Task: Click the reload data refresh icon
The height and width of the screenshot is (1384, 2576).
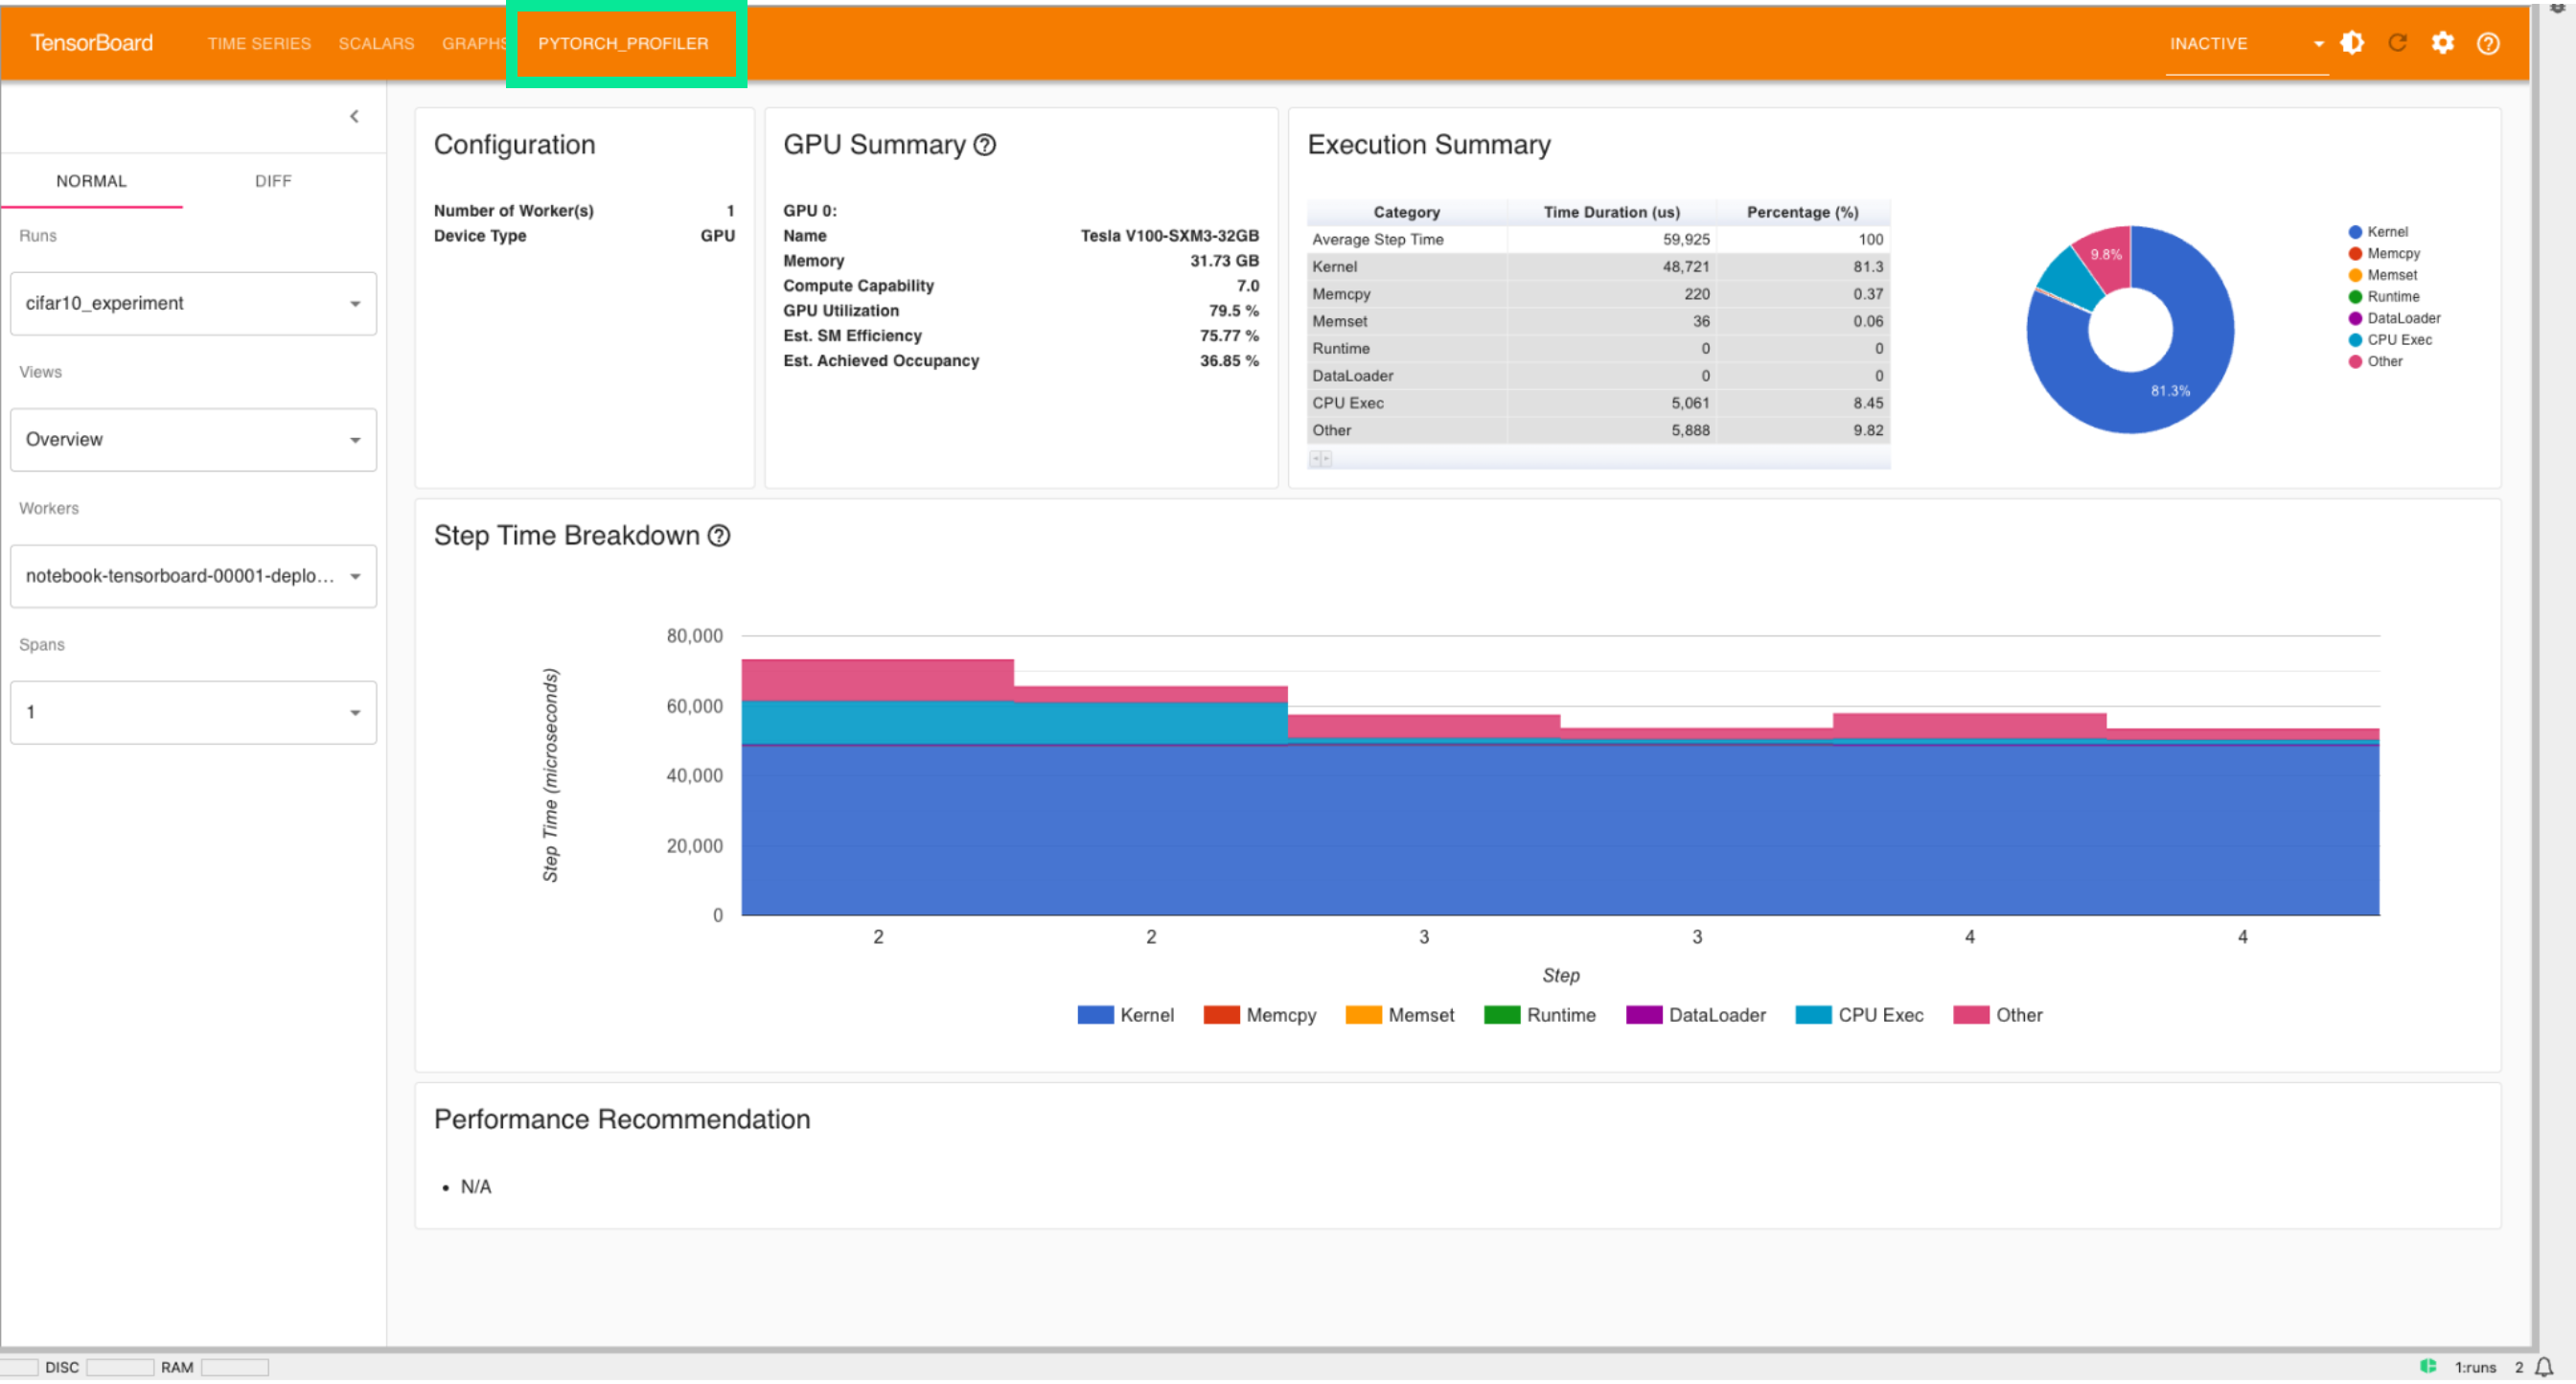Action: pyautogui.click(x=2397, y=43)
